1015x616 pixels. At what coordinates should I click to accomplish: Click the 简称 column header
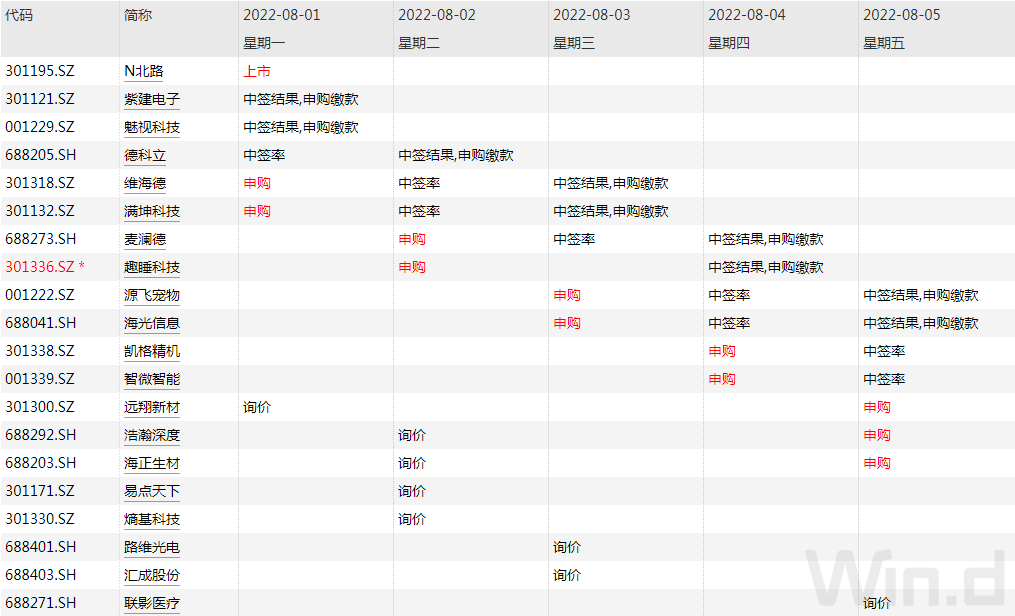pyautogui.click(x=138, y=16)
